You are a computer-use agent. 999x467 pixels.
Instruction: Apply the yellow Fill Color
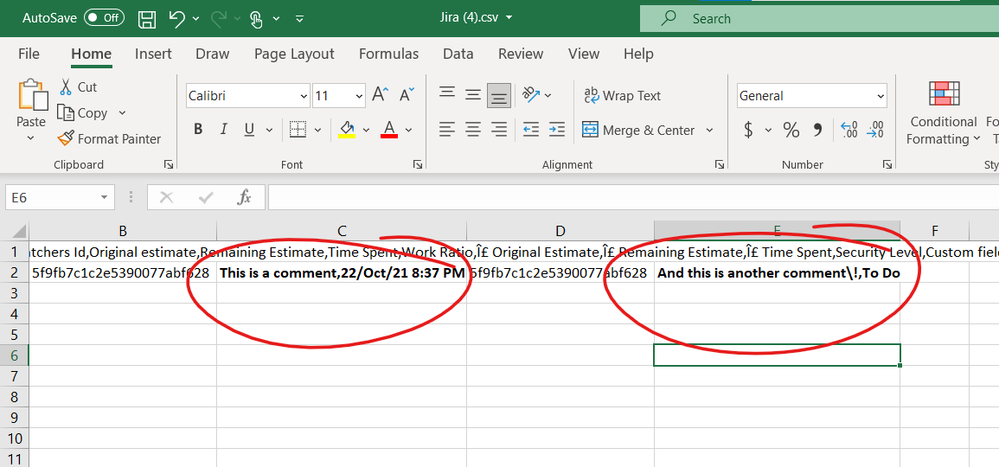pos(347,130)
